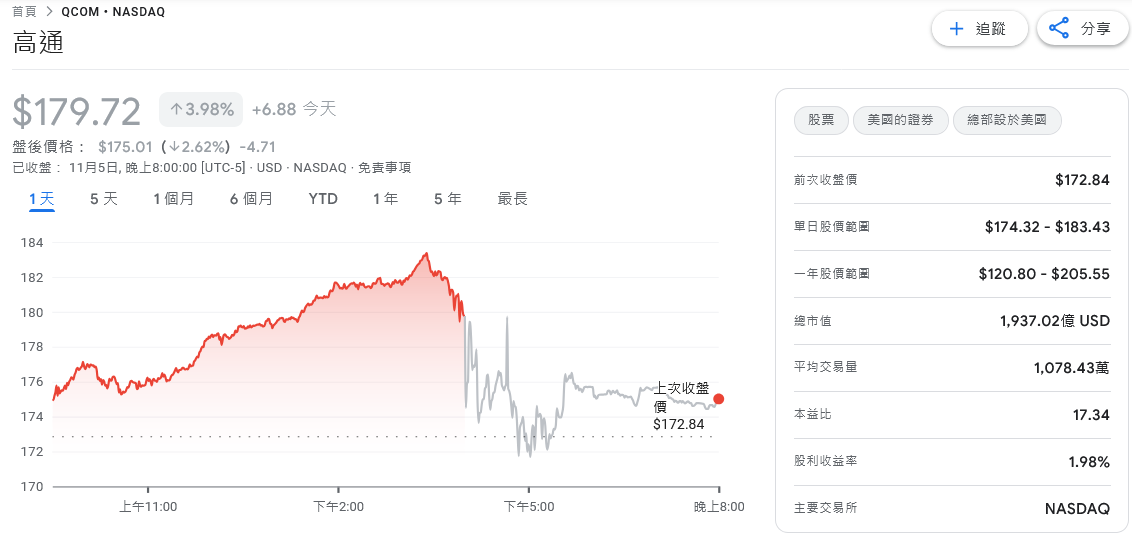Switch to the 5 天 range tab
Screen dimensions: 1132x535
pyautogui.click(x=104, y=199)
